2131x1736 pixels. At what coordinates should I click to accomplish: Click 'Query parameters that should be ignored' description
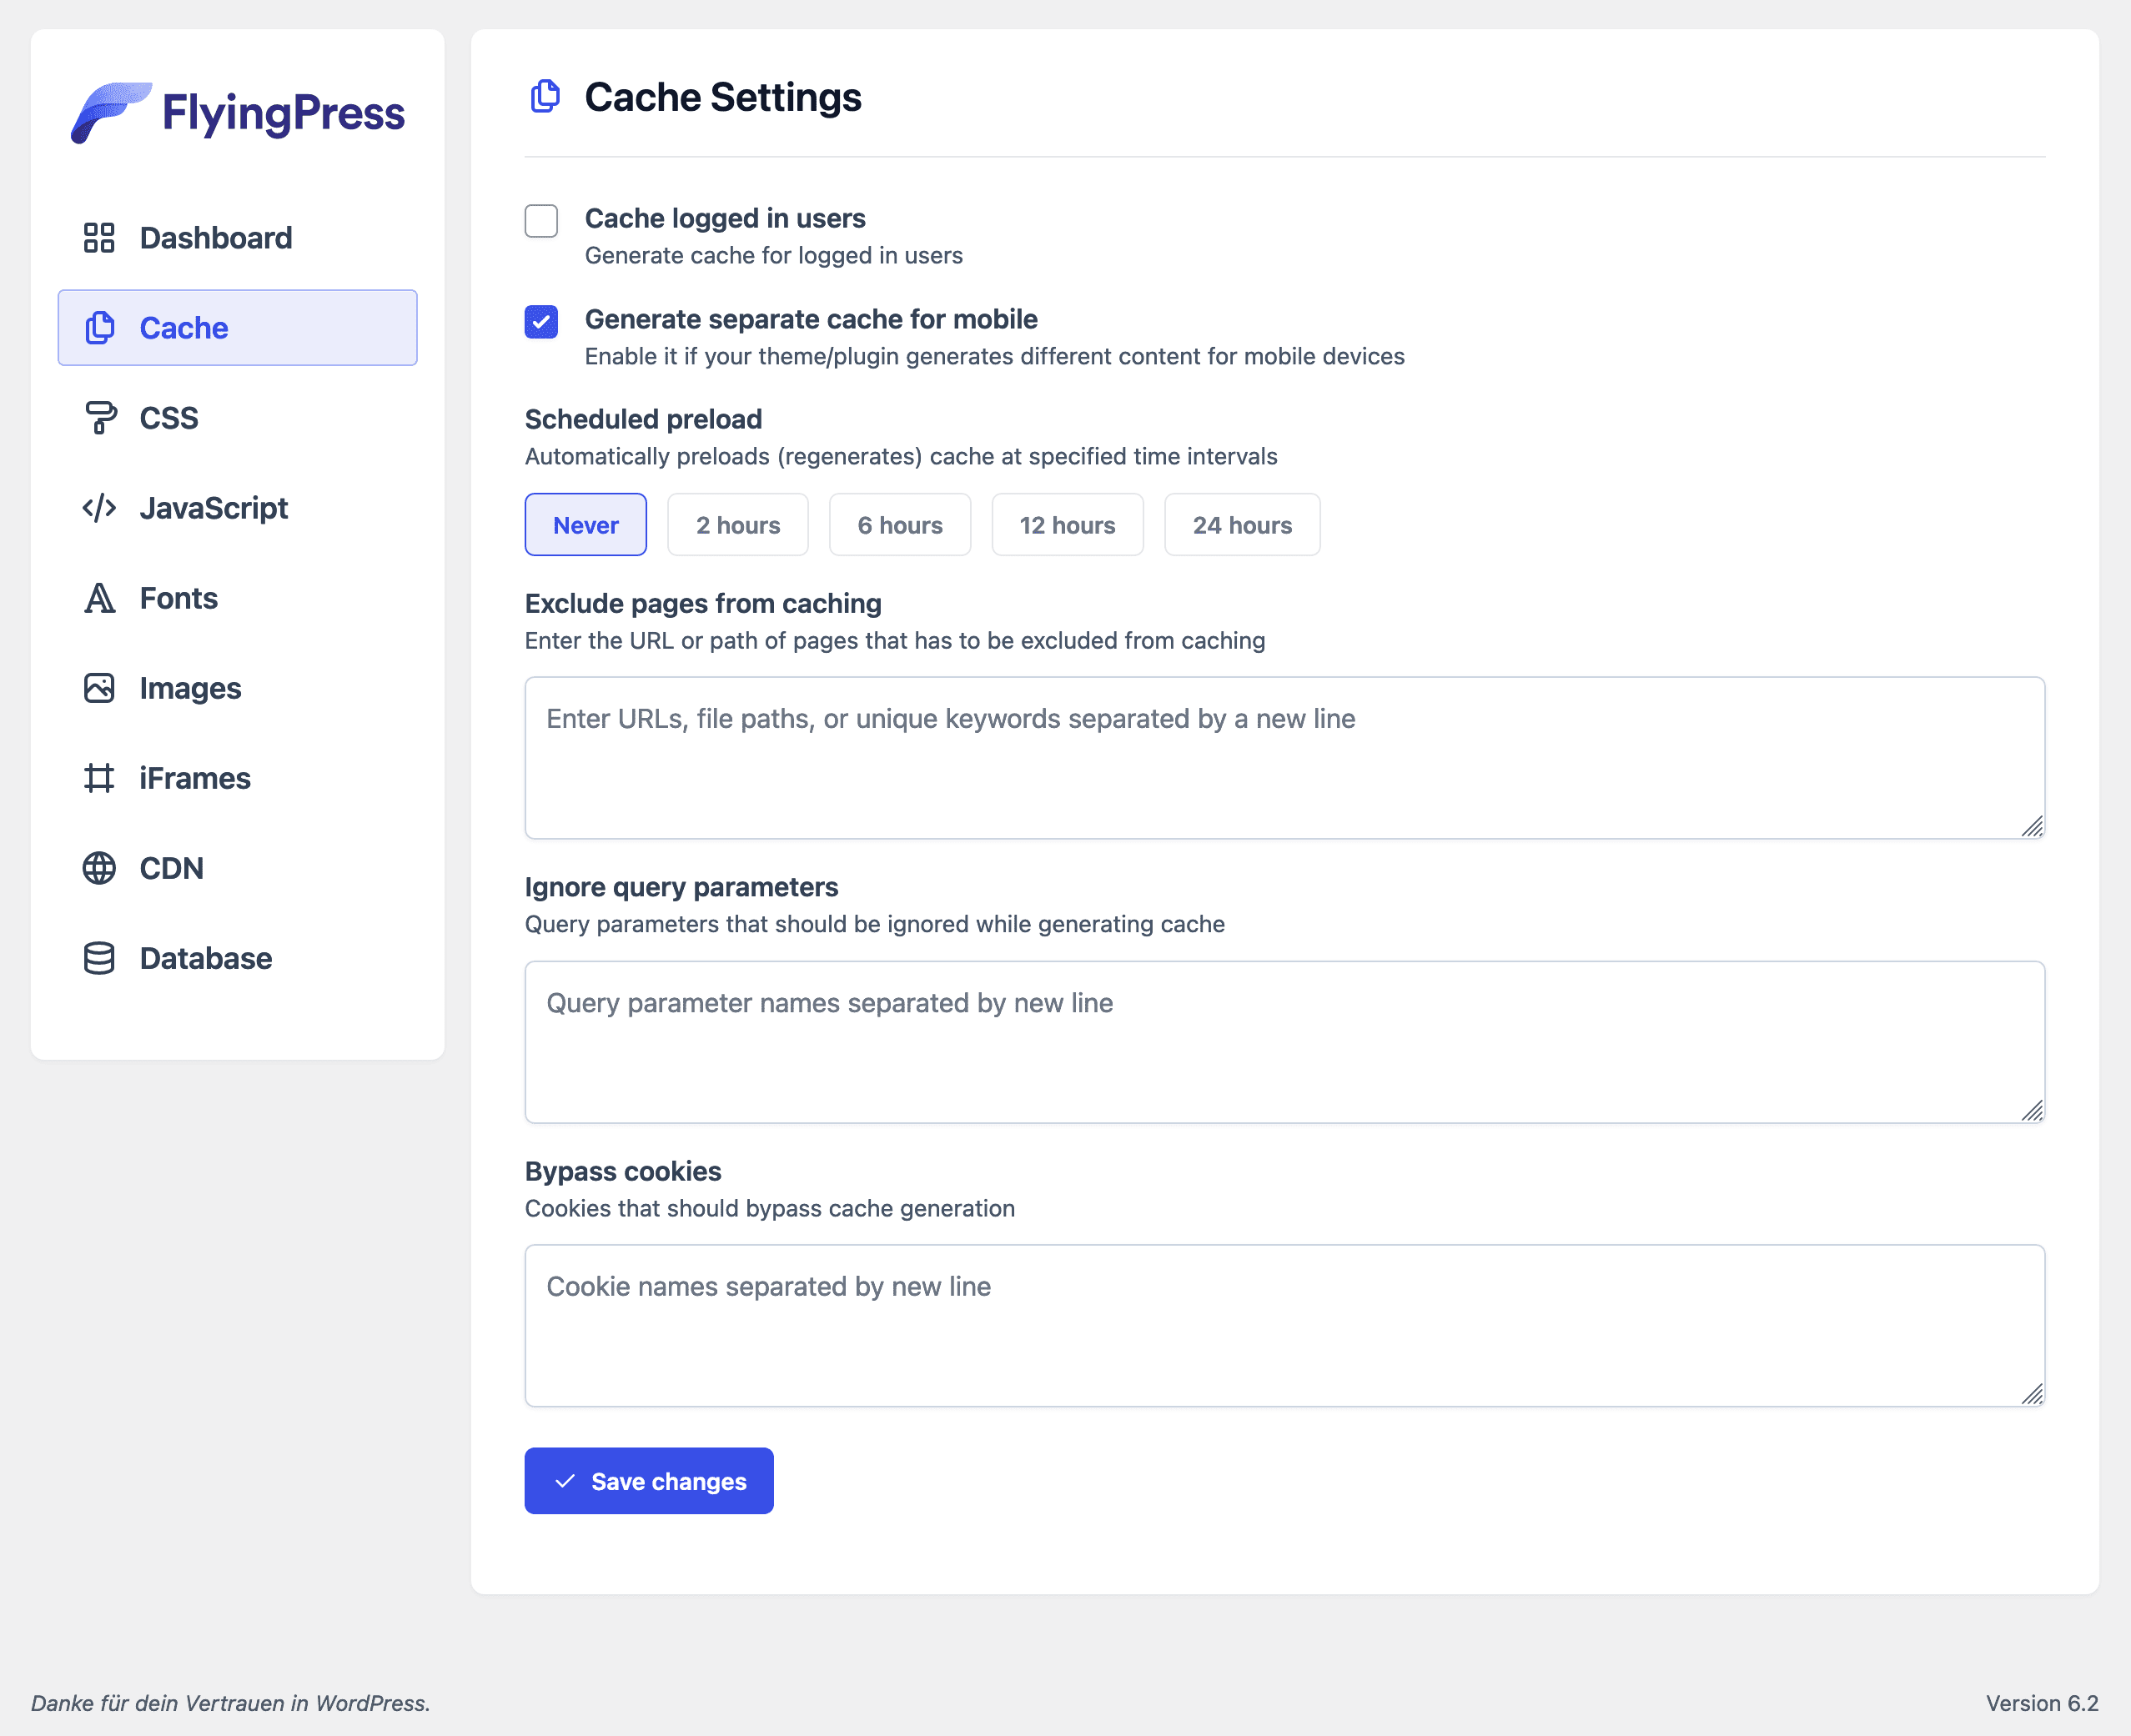pyautogui.click(x=875, y=924)
